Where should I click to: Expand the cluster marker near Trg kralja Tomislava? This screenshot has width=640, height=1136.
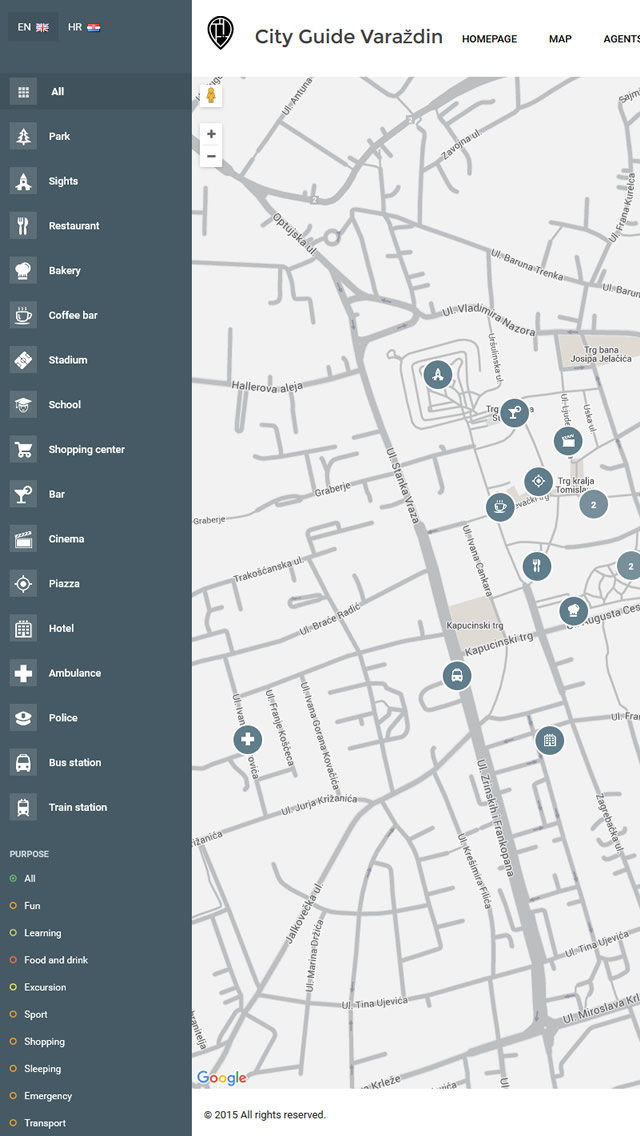[593, 504]
